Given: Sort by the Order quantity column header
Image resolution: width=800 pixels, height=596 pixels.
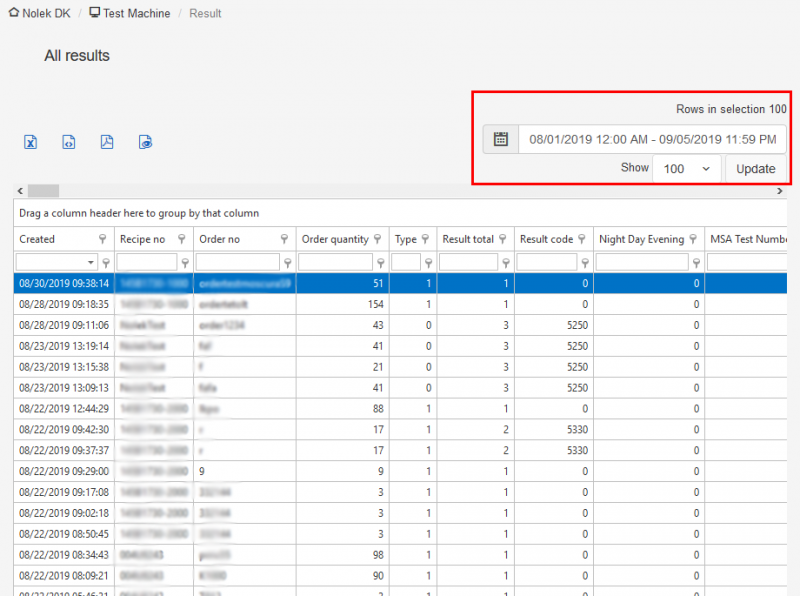Looking at the screenshot, I should pyautogui.click(x=335, y=239).
